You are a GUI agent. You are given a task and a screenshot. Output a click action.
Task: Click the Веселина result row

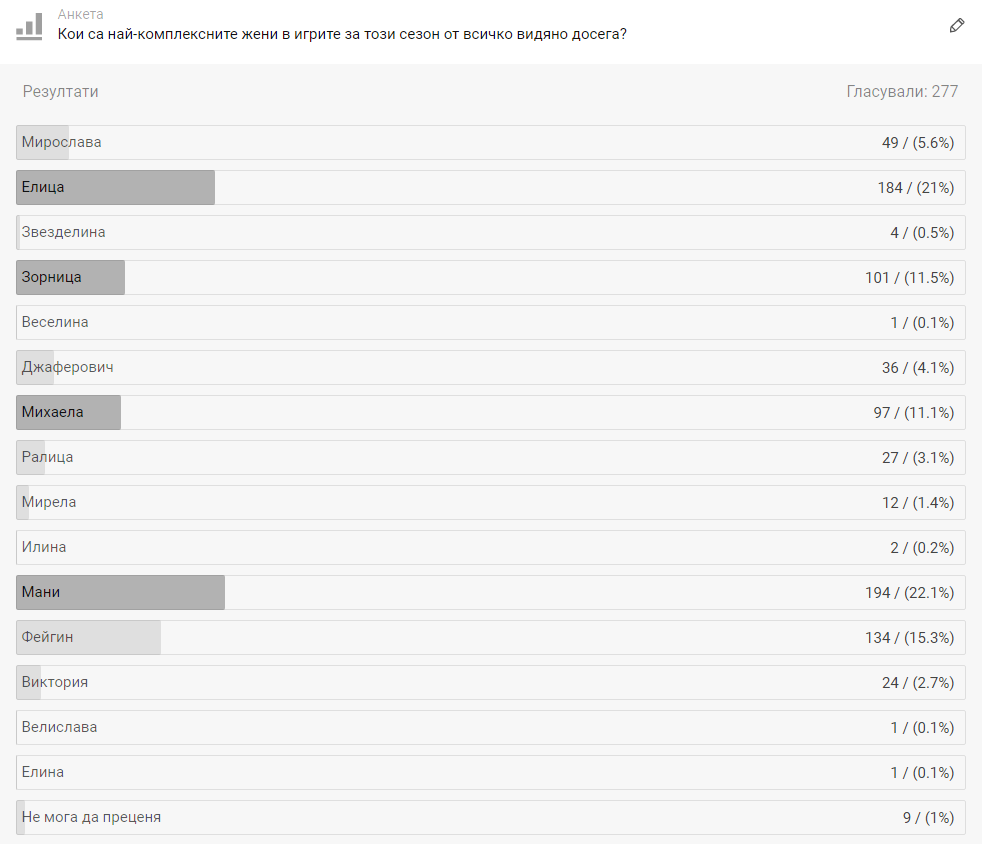point(490,322)
